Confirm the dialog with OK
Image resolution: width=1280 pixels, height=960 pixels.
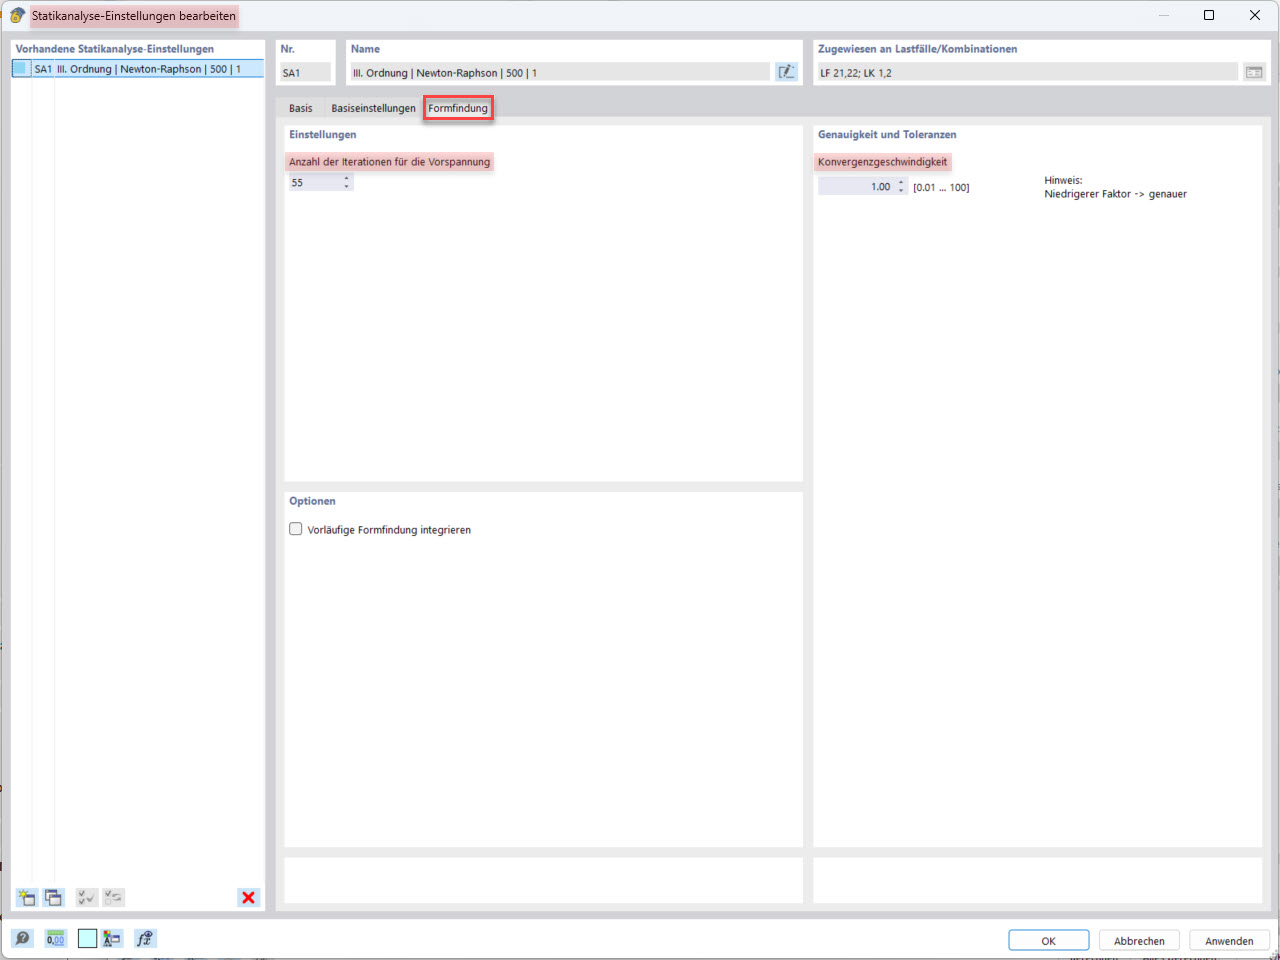[x=1048, y=940]
